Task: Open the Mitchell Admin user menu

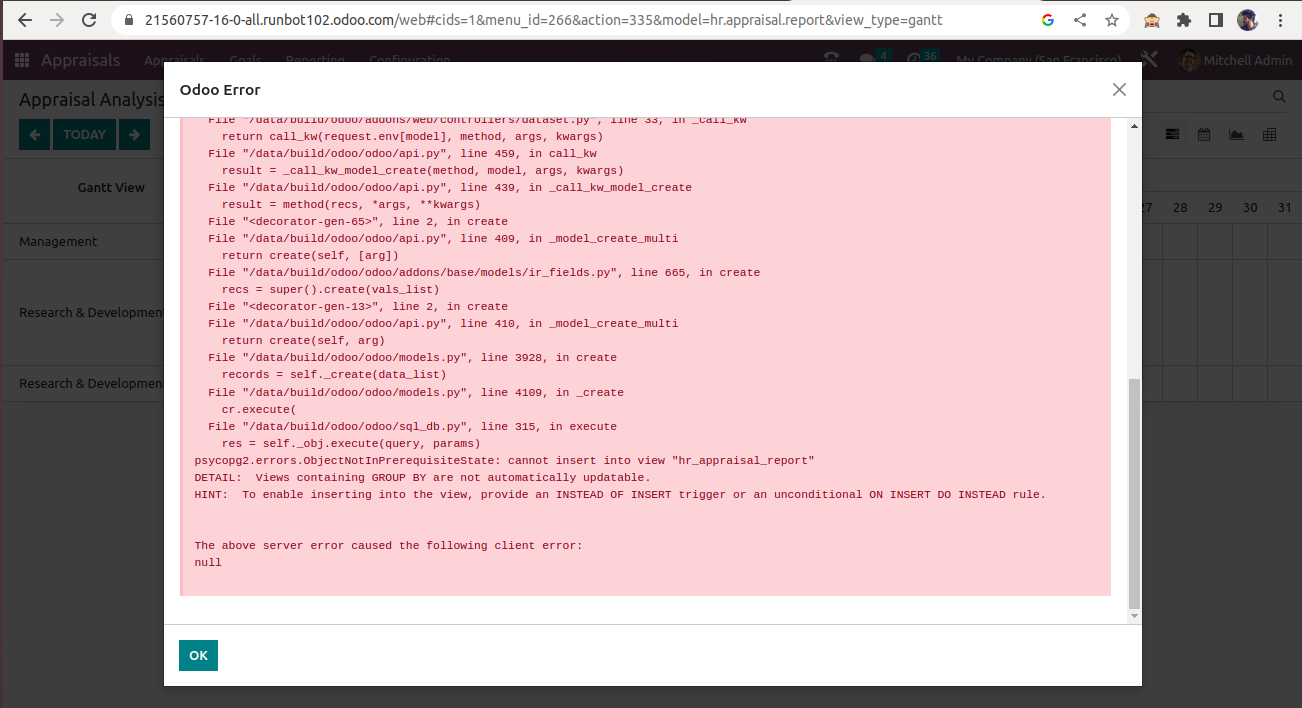Action: click(x=1236, y=60)
